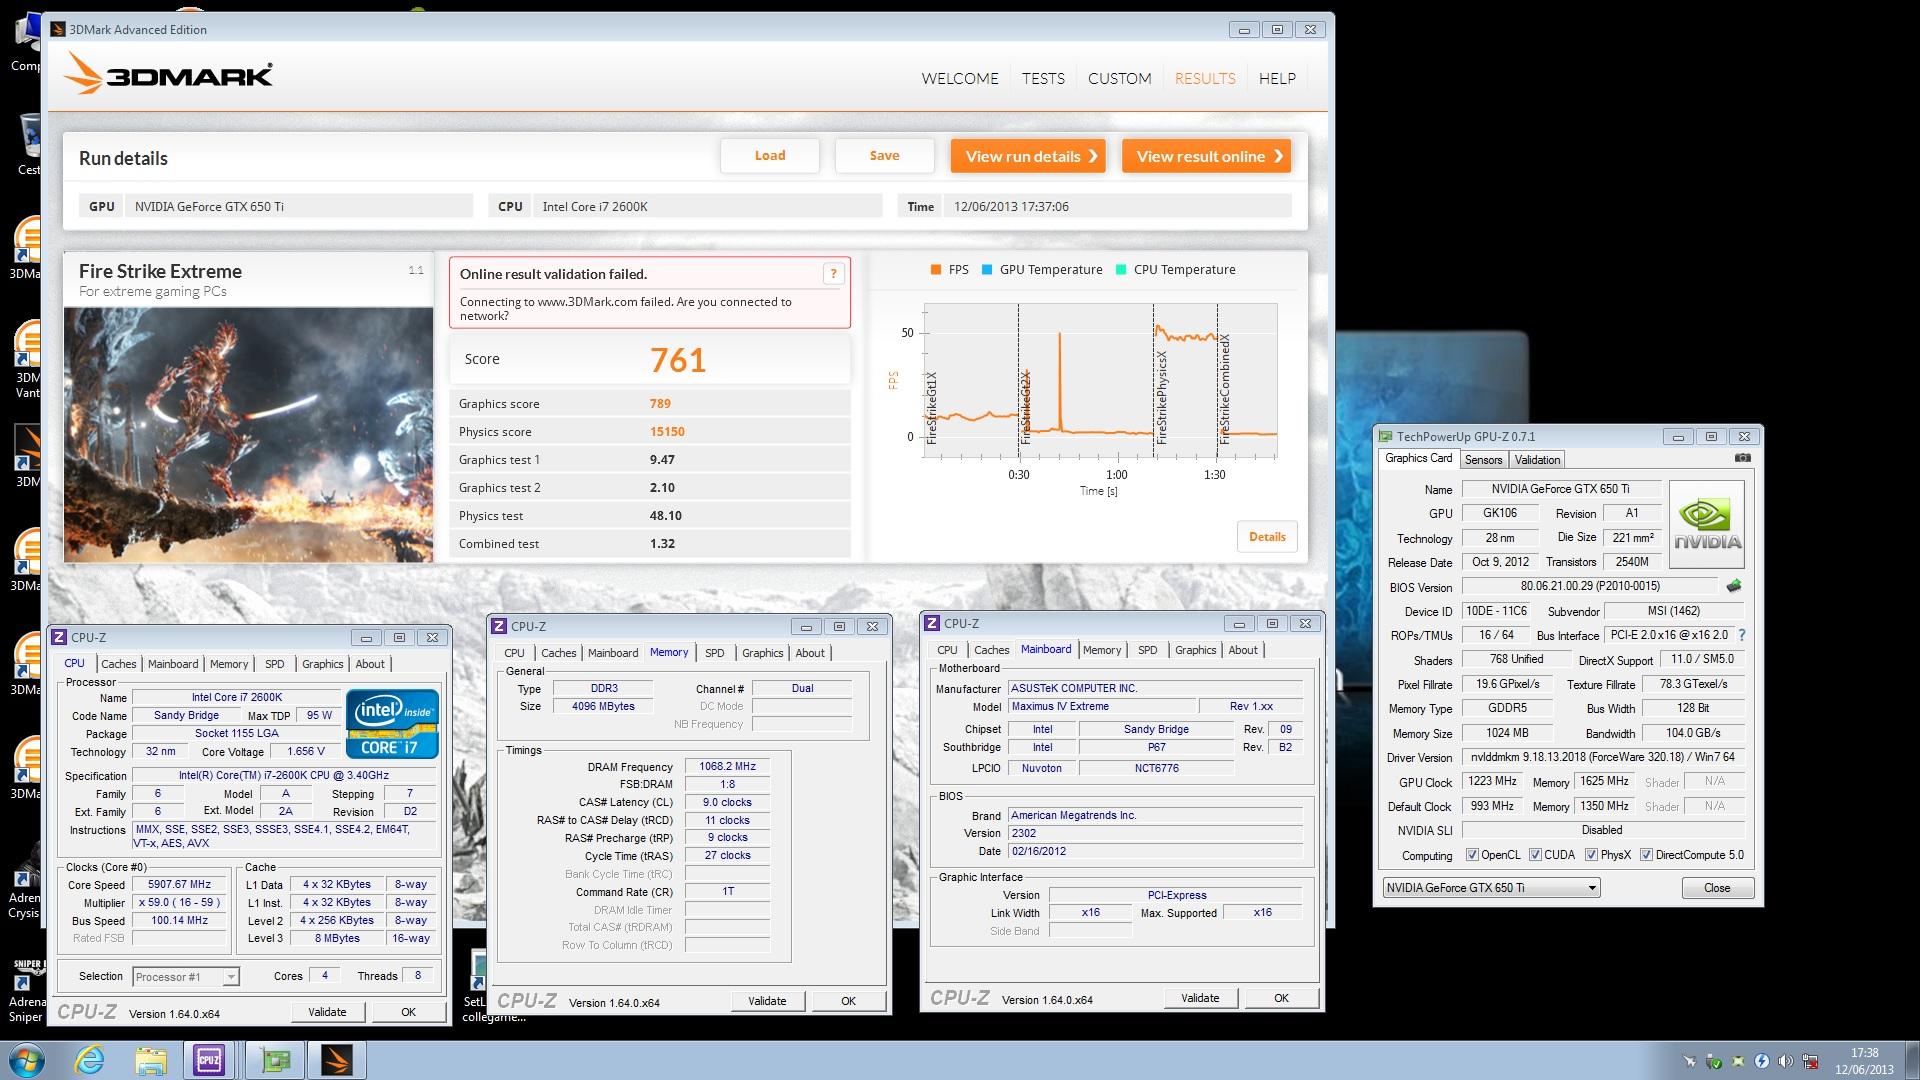Screen dimensions: 1920x1080
Task: Save the BIOS using the GPU-Z chip icon
Action: [x=1734, y=586]
